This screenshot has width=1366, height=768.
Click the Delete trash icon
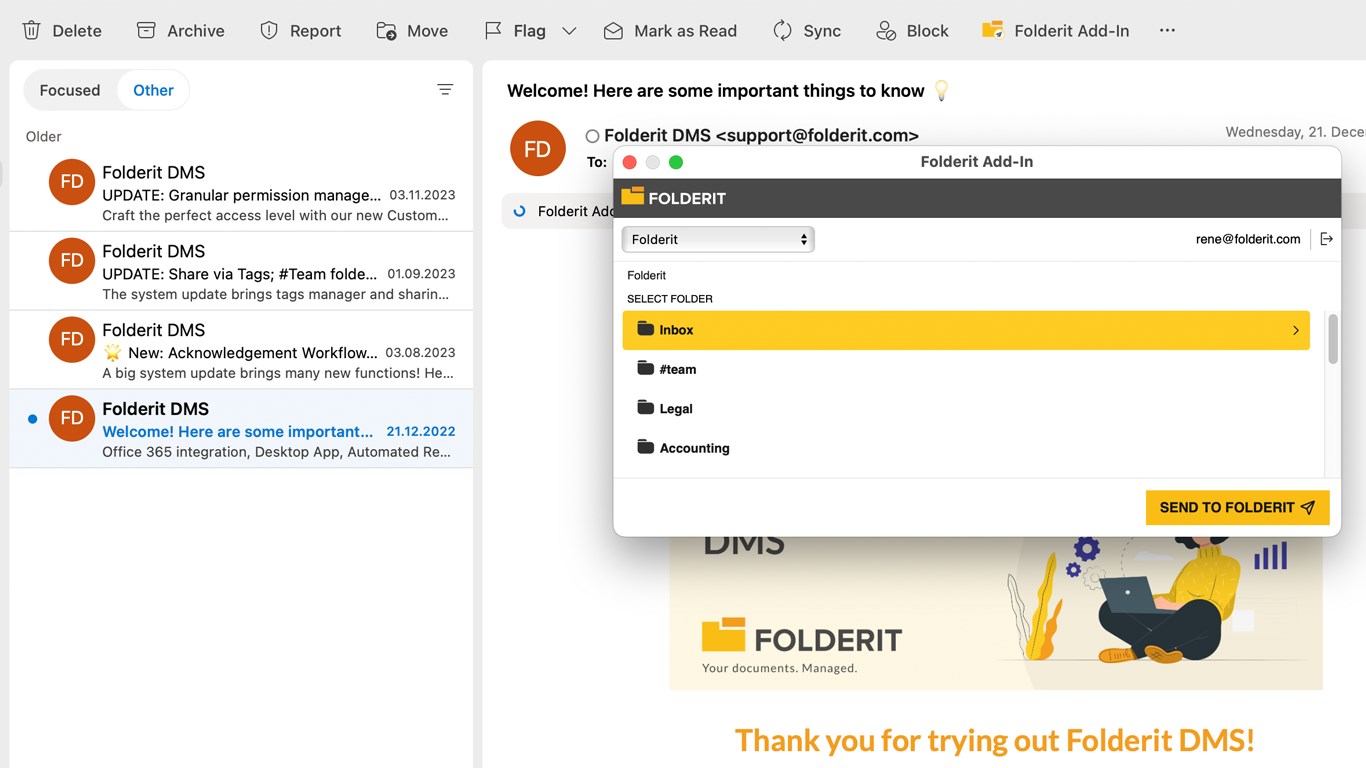coord(32,31)
